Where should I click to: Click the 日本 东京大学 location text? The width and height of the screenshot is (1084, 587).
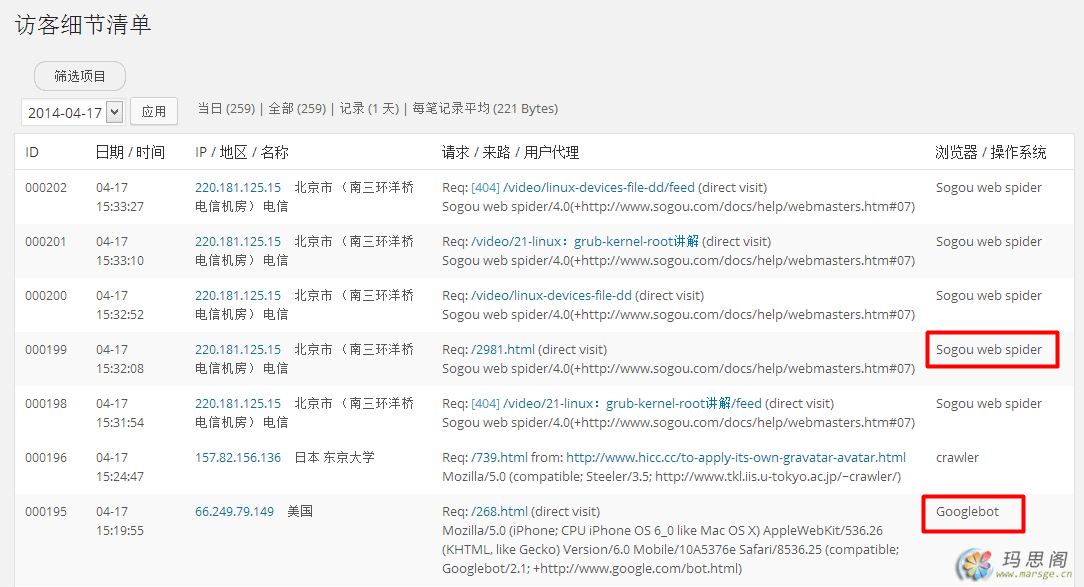click(x=335, y=457)
